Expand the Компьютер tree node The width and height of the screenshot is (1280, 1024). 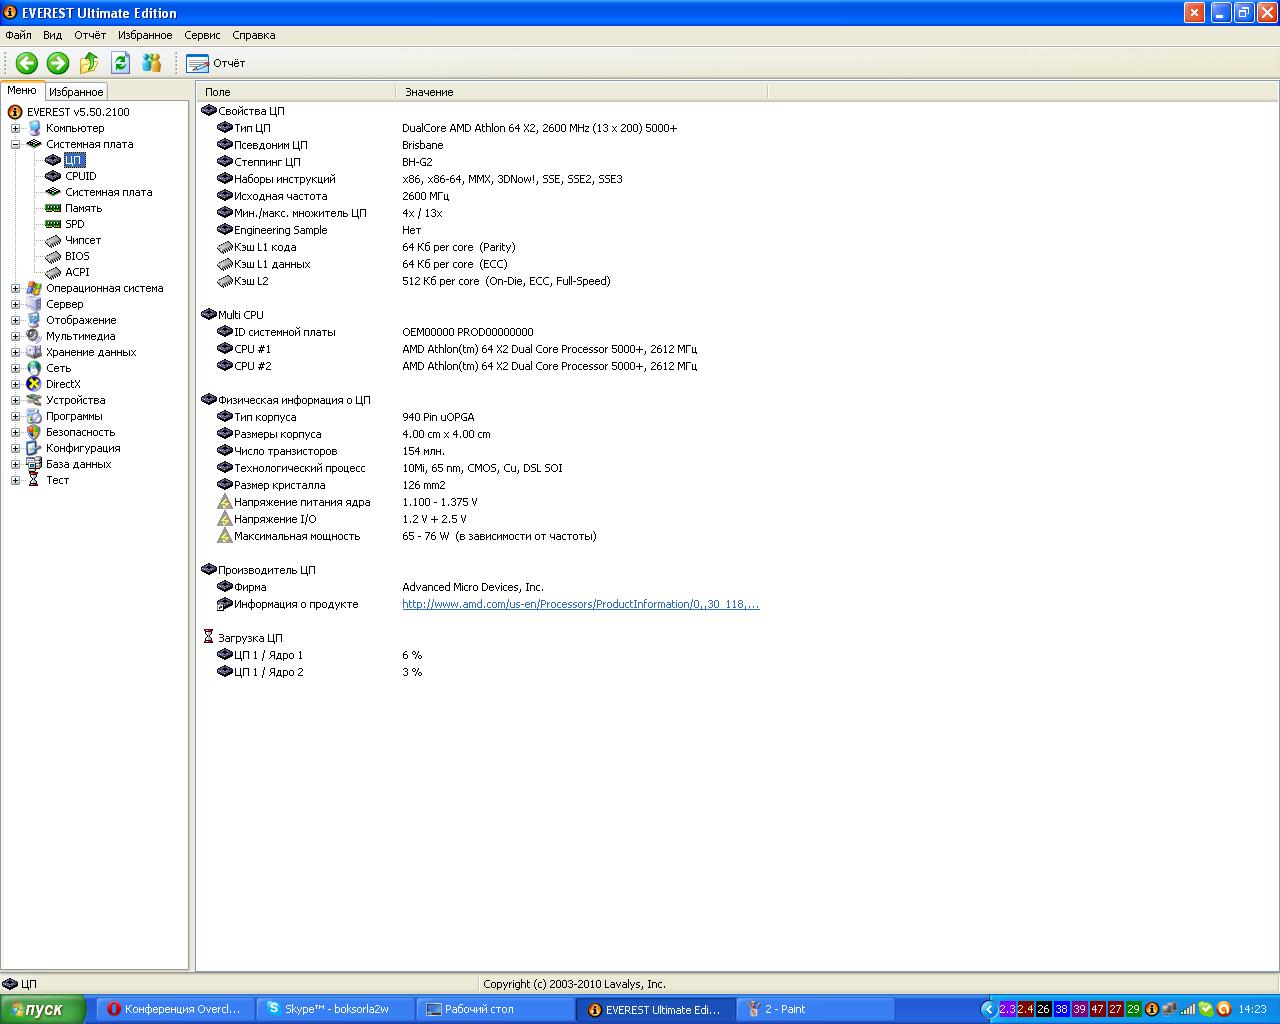point(15,128)
